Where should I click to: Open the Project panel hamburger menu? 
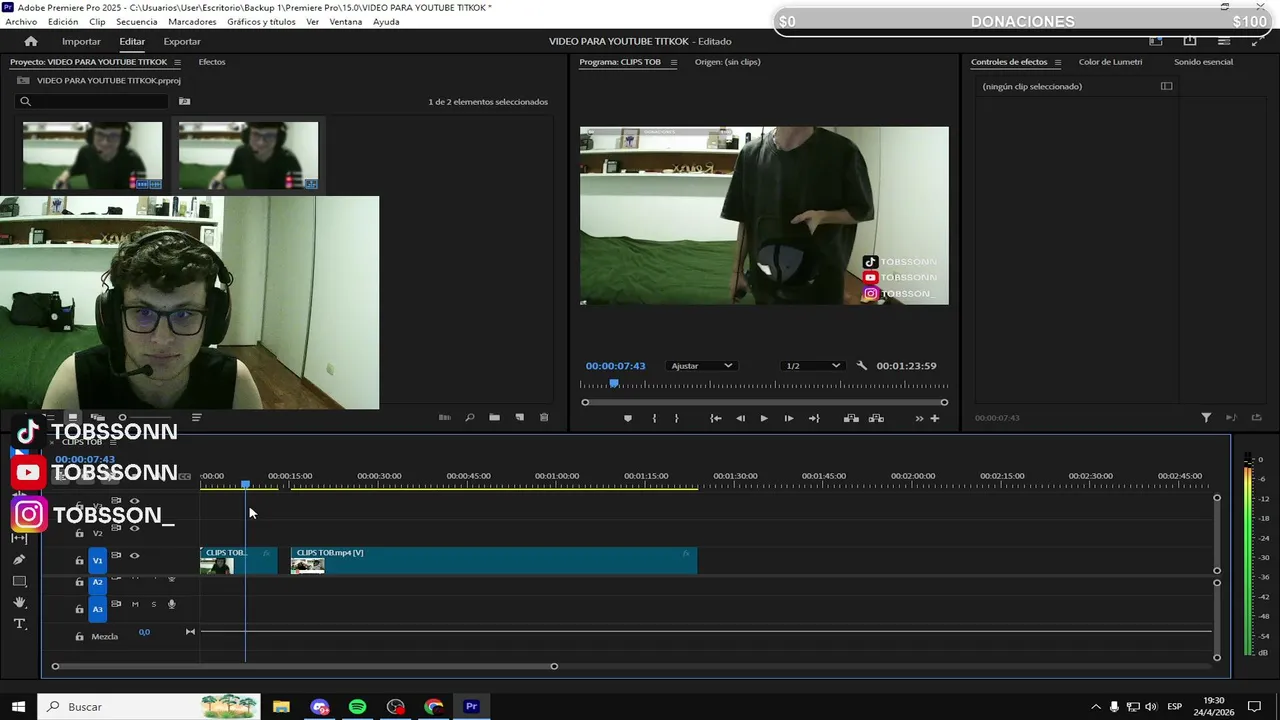coord(177,62)
